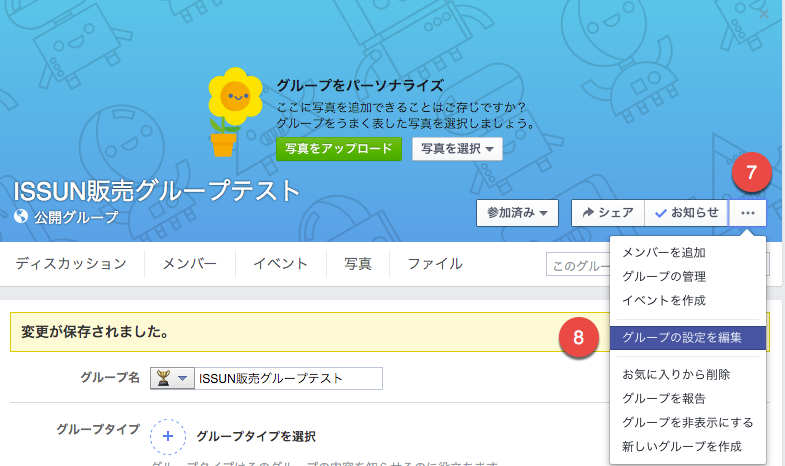Switch to the メンバー tab
The image size is (785, 466).
tap(190, 264)
